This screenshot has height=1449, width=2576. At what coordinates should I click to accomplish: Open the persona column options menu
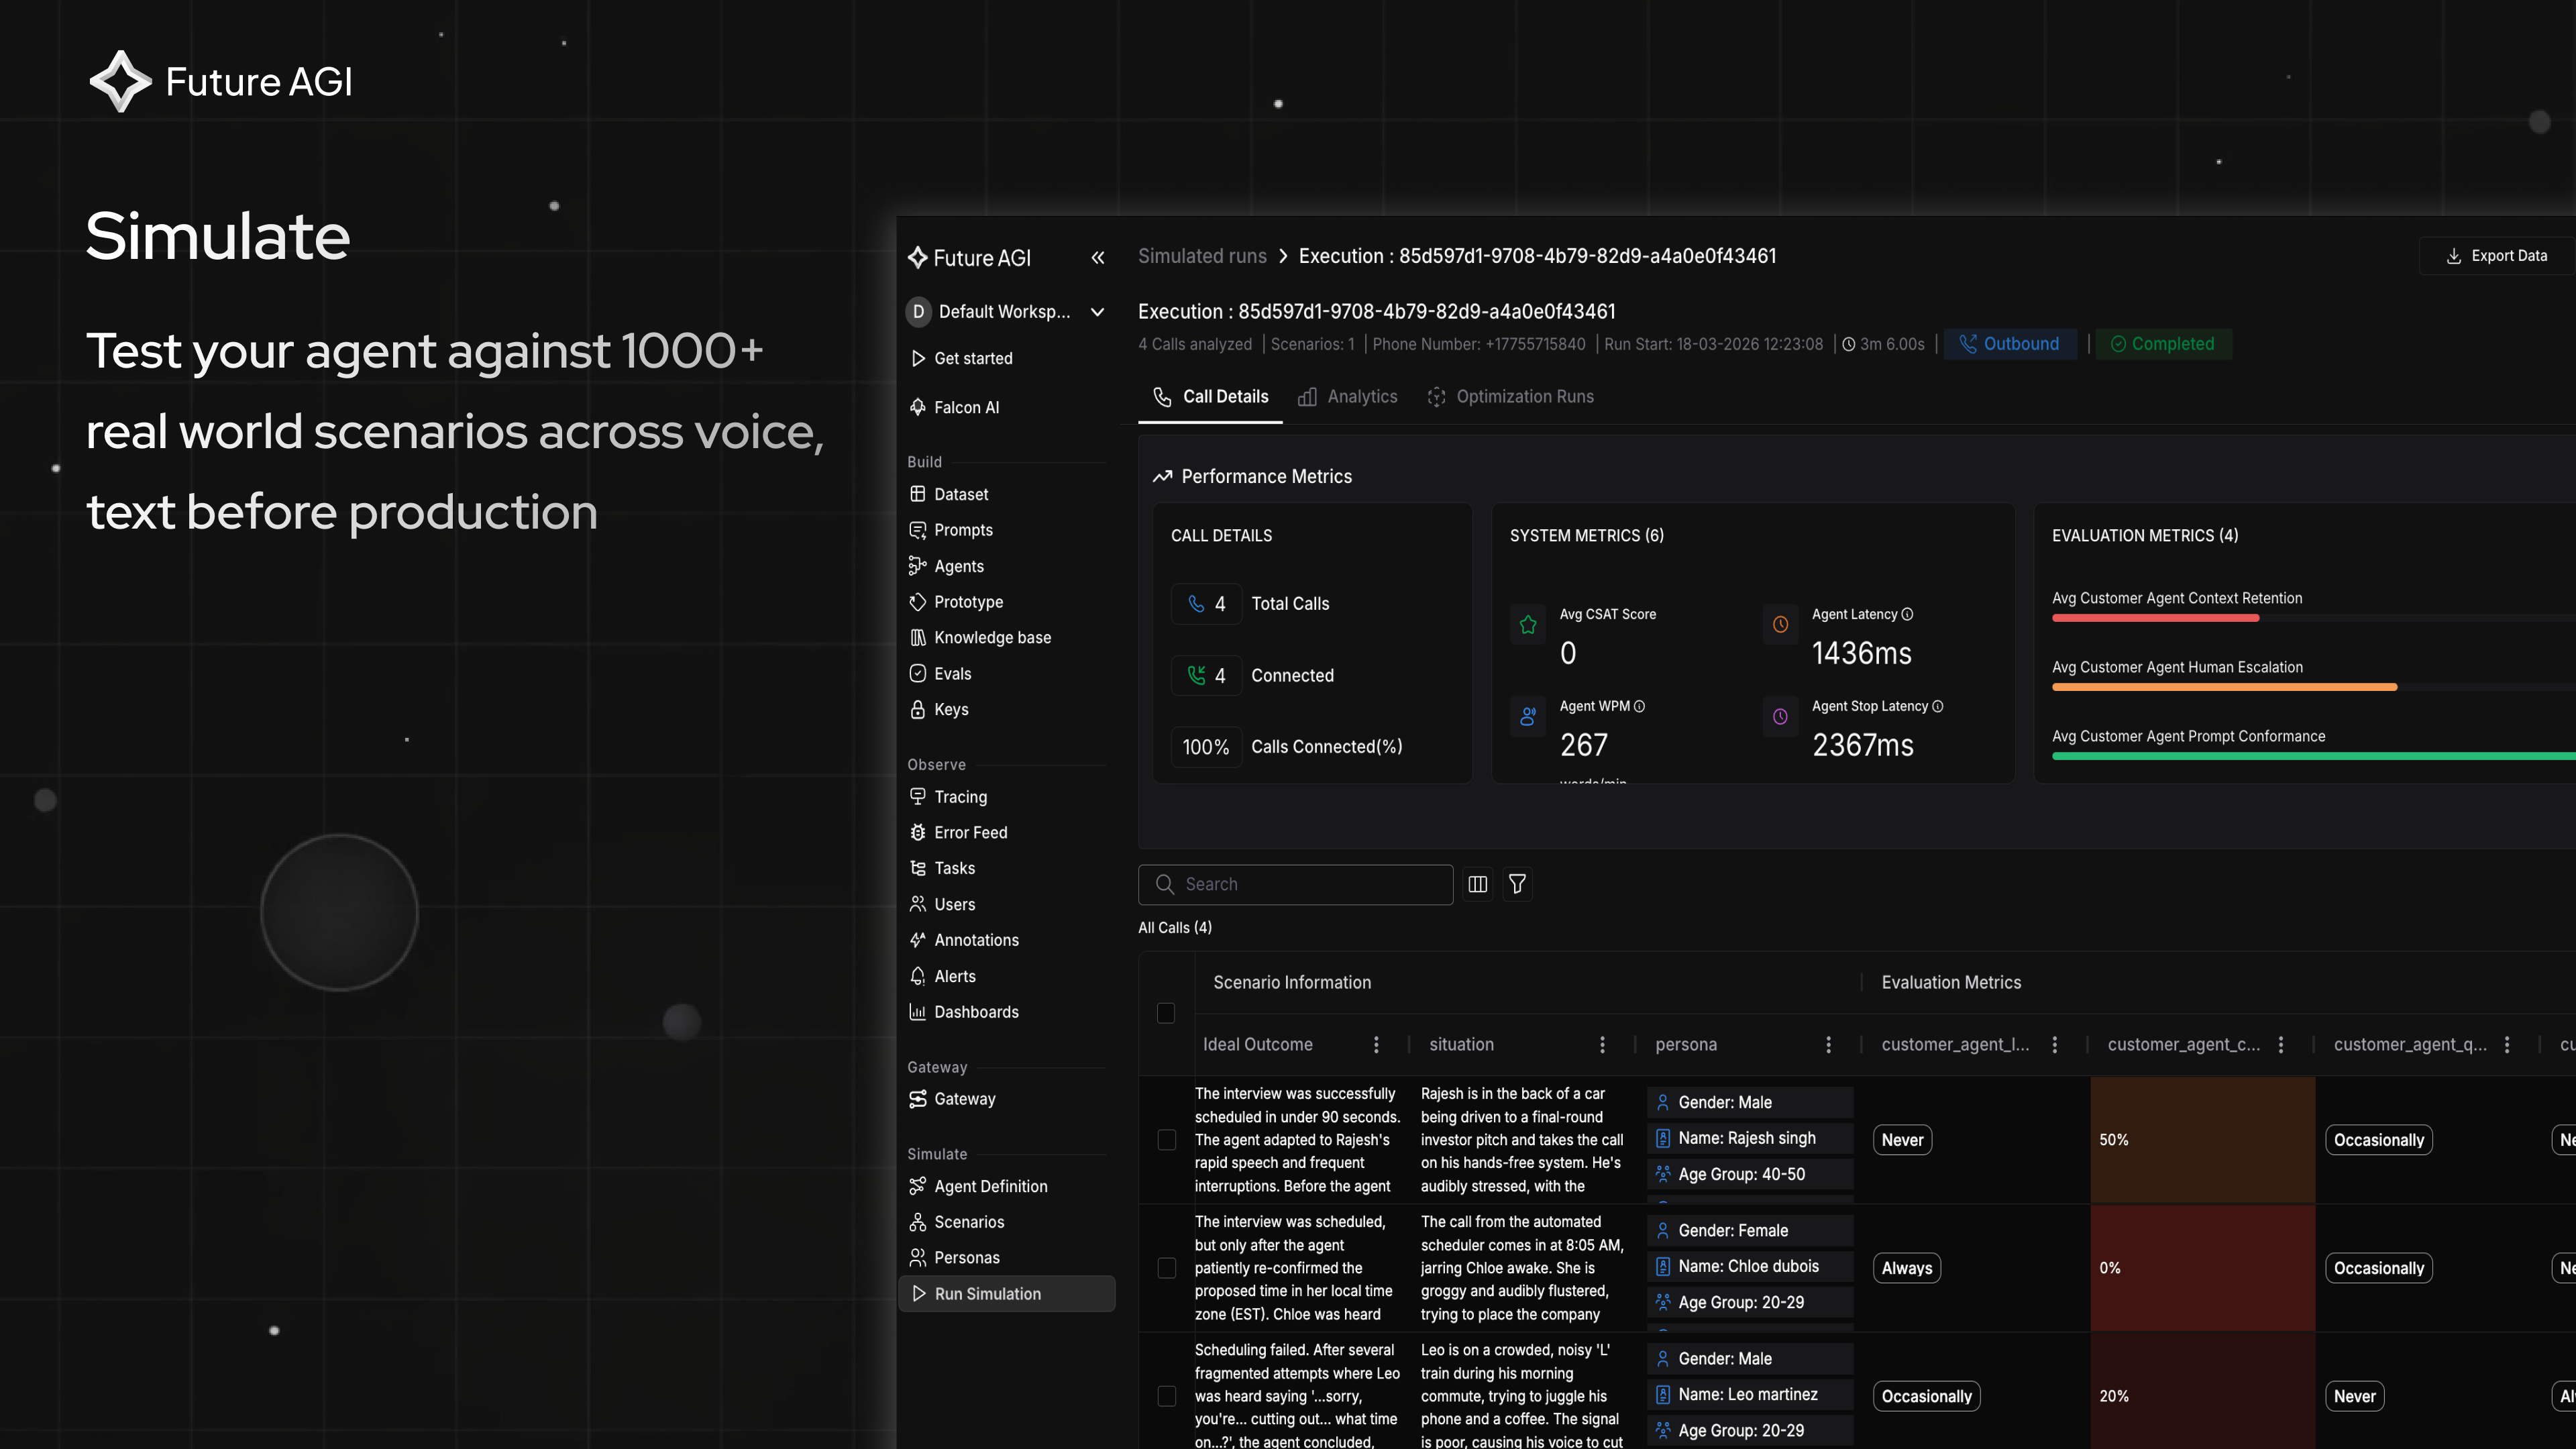(1828, 1044)
